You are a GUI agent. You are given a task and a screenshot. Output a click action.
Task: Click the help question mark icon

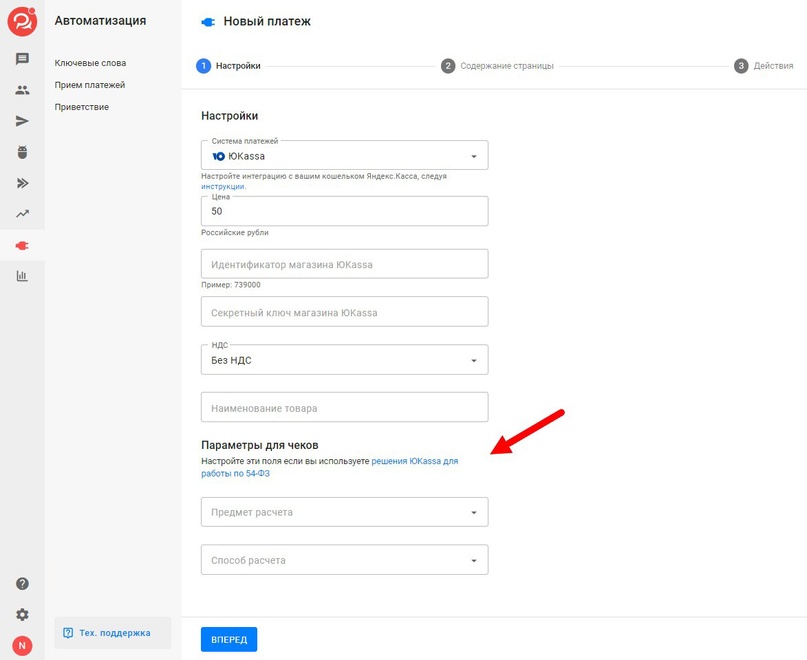[x=22, y=584]
